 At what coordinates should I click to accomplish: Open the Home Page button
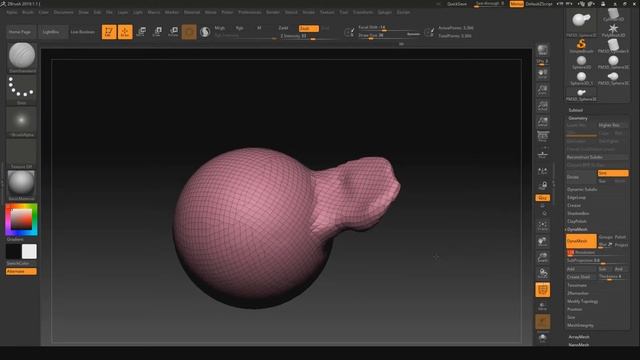[20, 32]
